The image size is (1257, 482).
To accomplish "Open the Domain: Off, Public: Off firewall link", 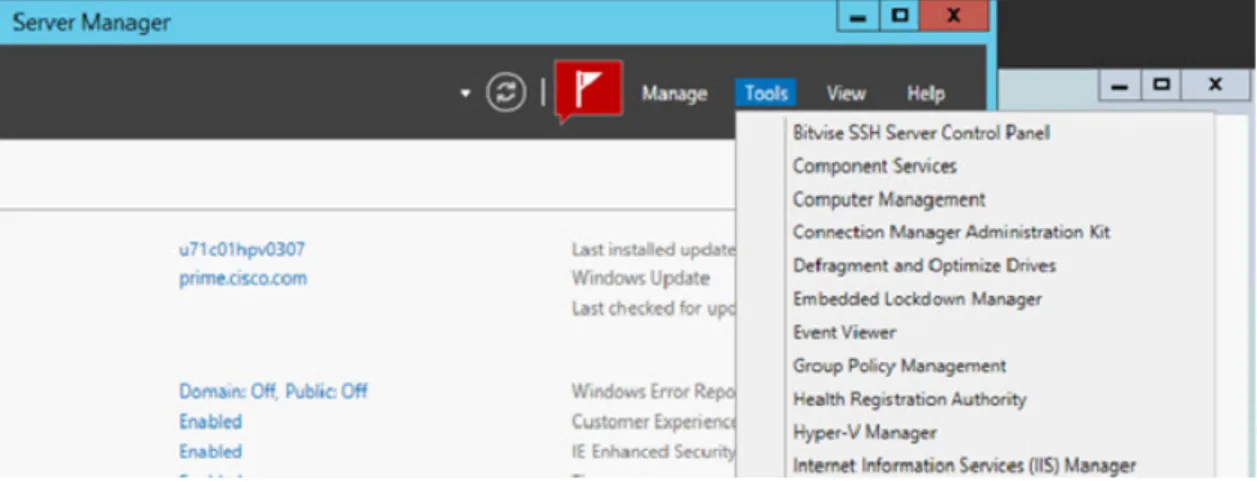I will (273, 391).
